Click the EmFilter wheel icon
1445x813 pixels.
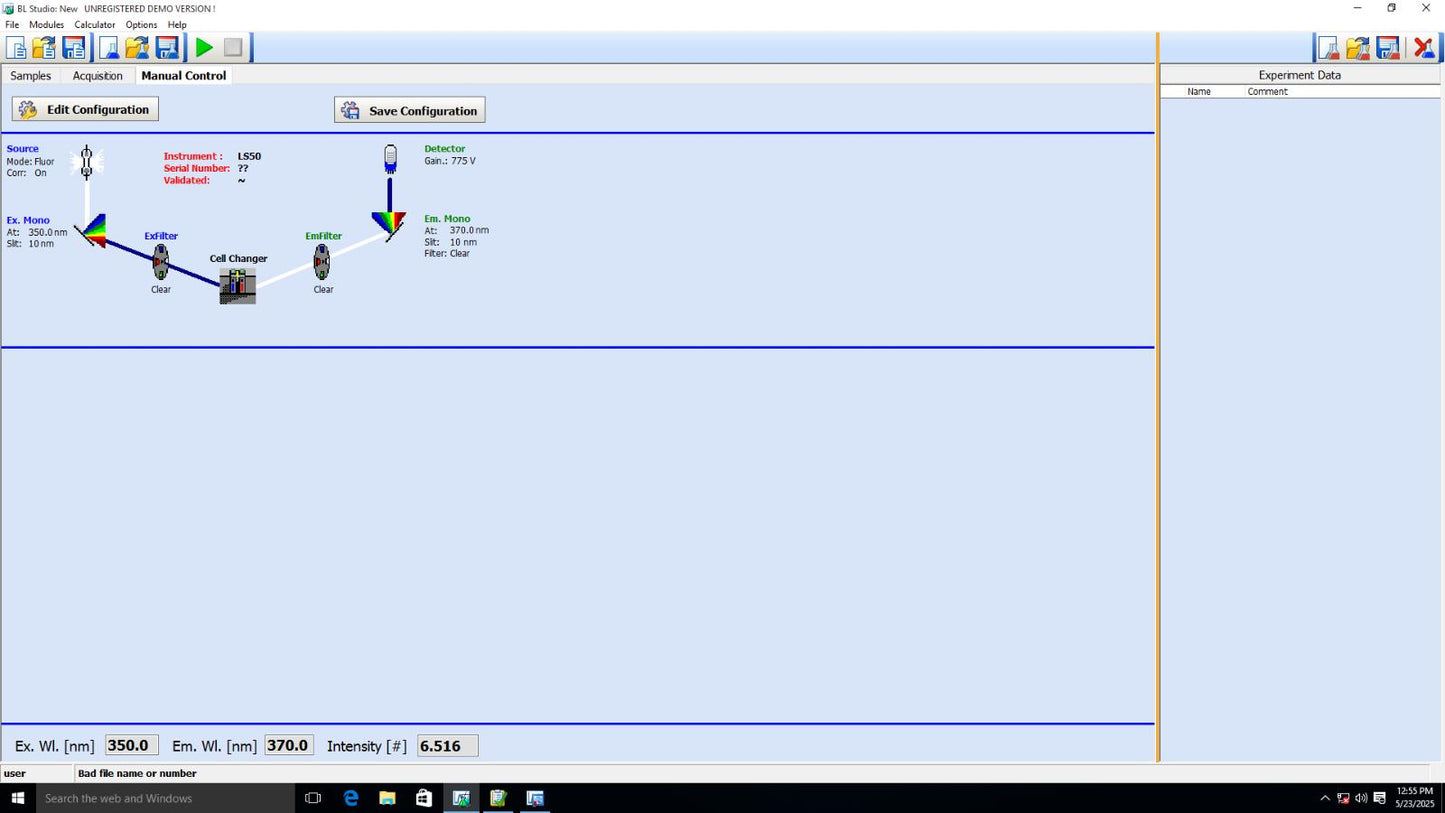tap(322, 262)
